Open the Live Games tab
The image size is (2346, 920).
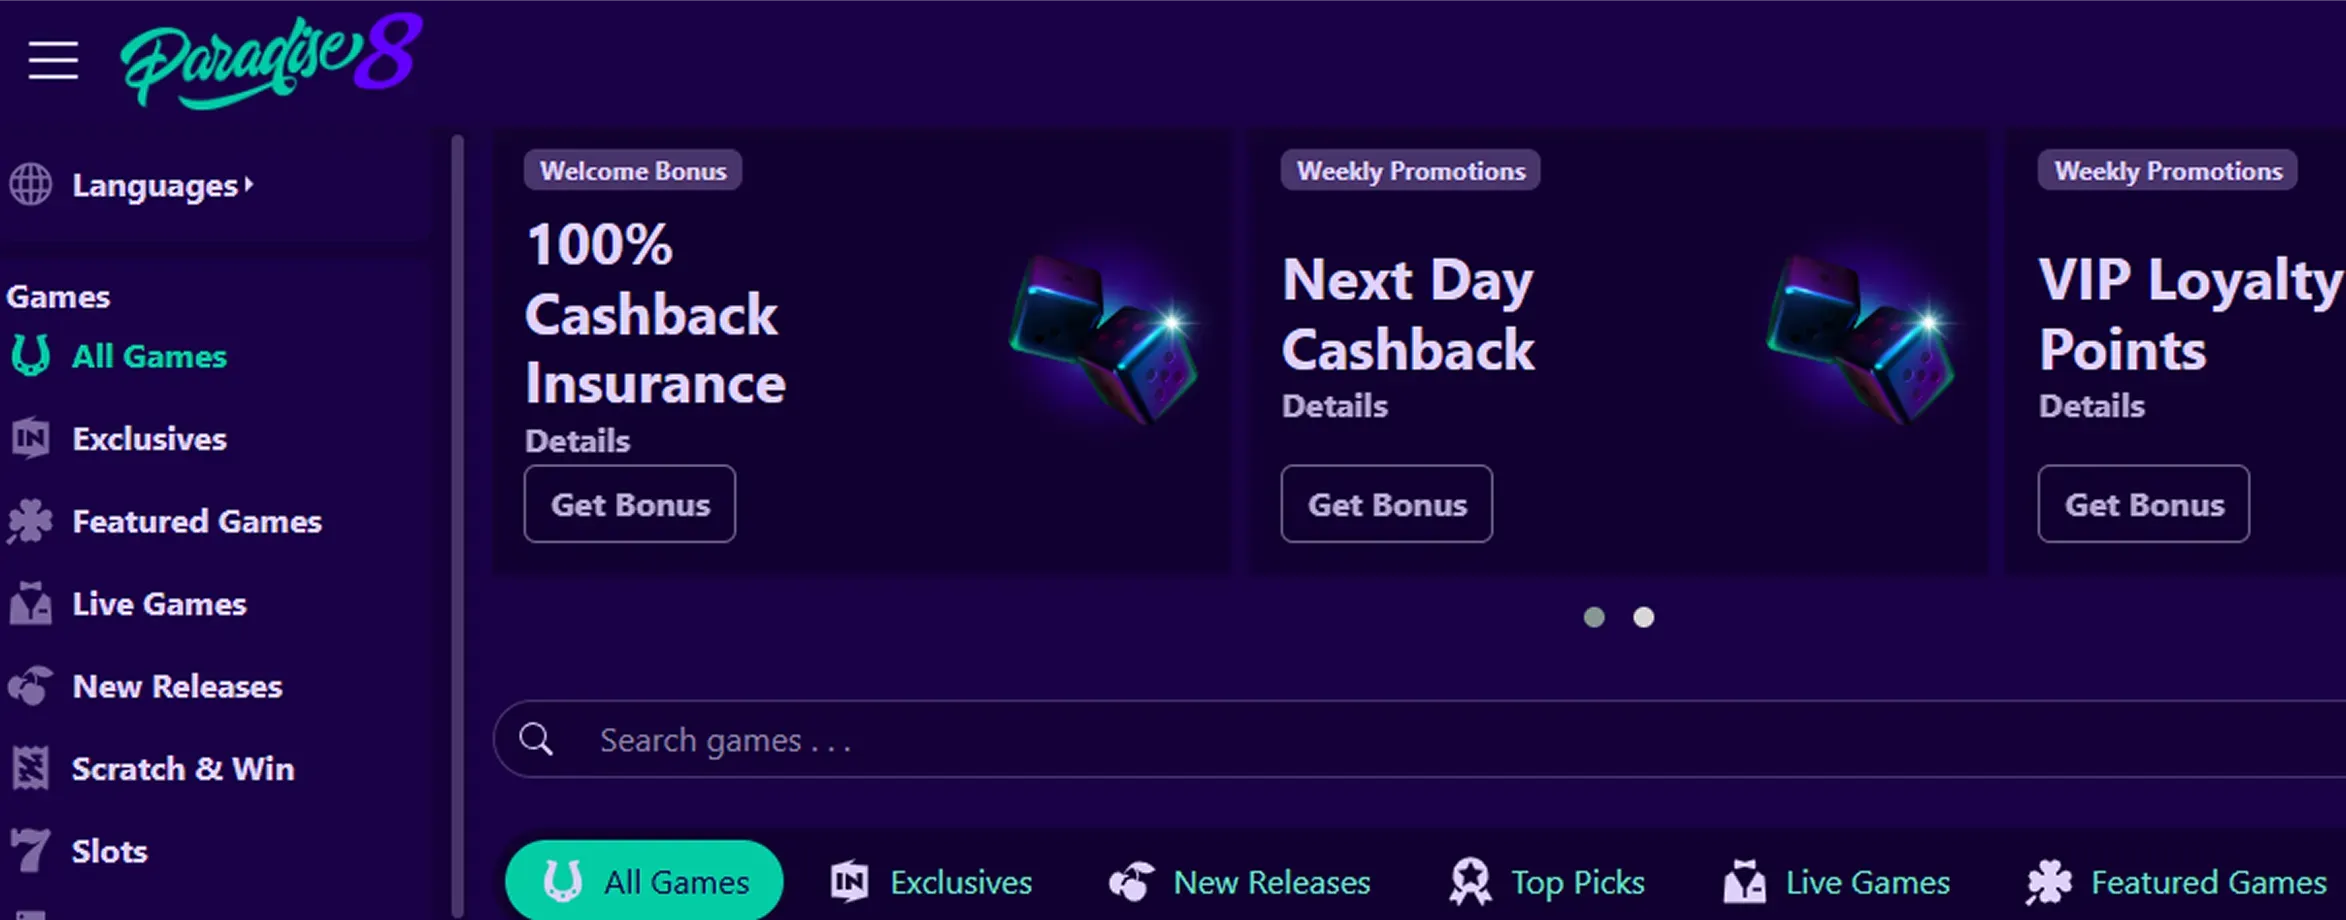(x=1836, y=882)
